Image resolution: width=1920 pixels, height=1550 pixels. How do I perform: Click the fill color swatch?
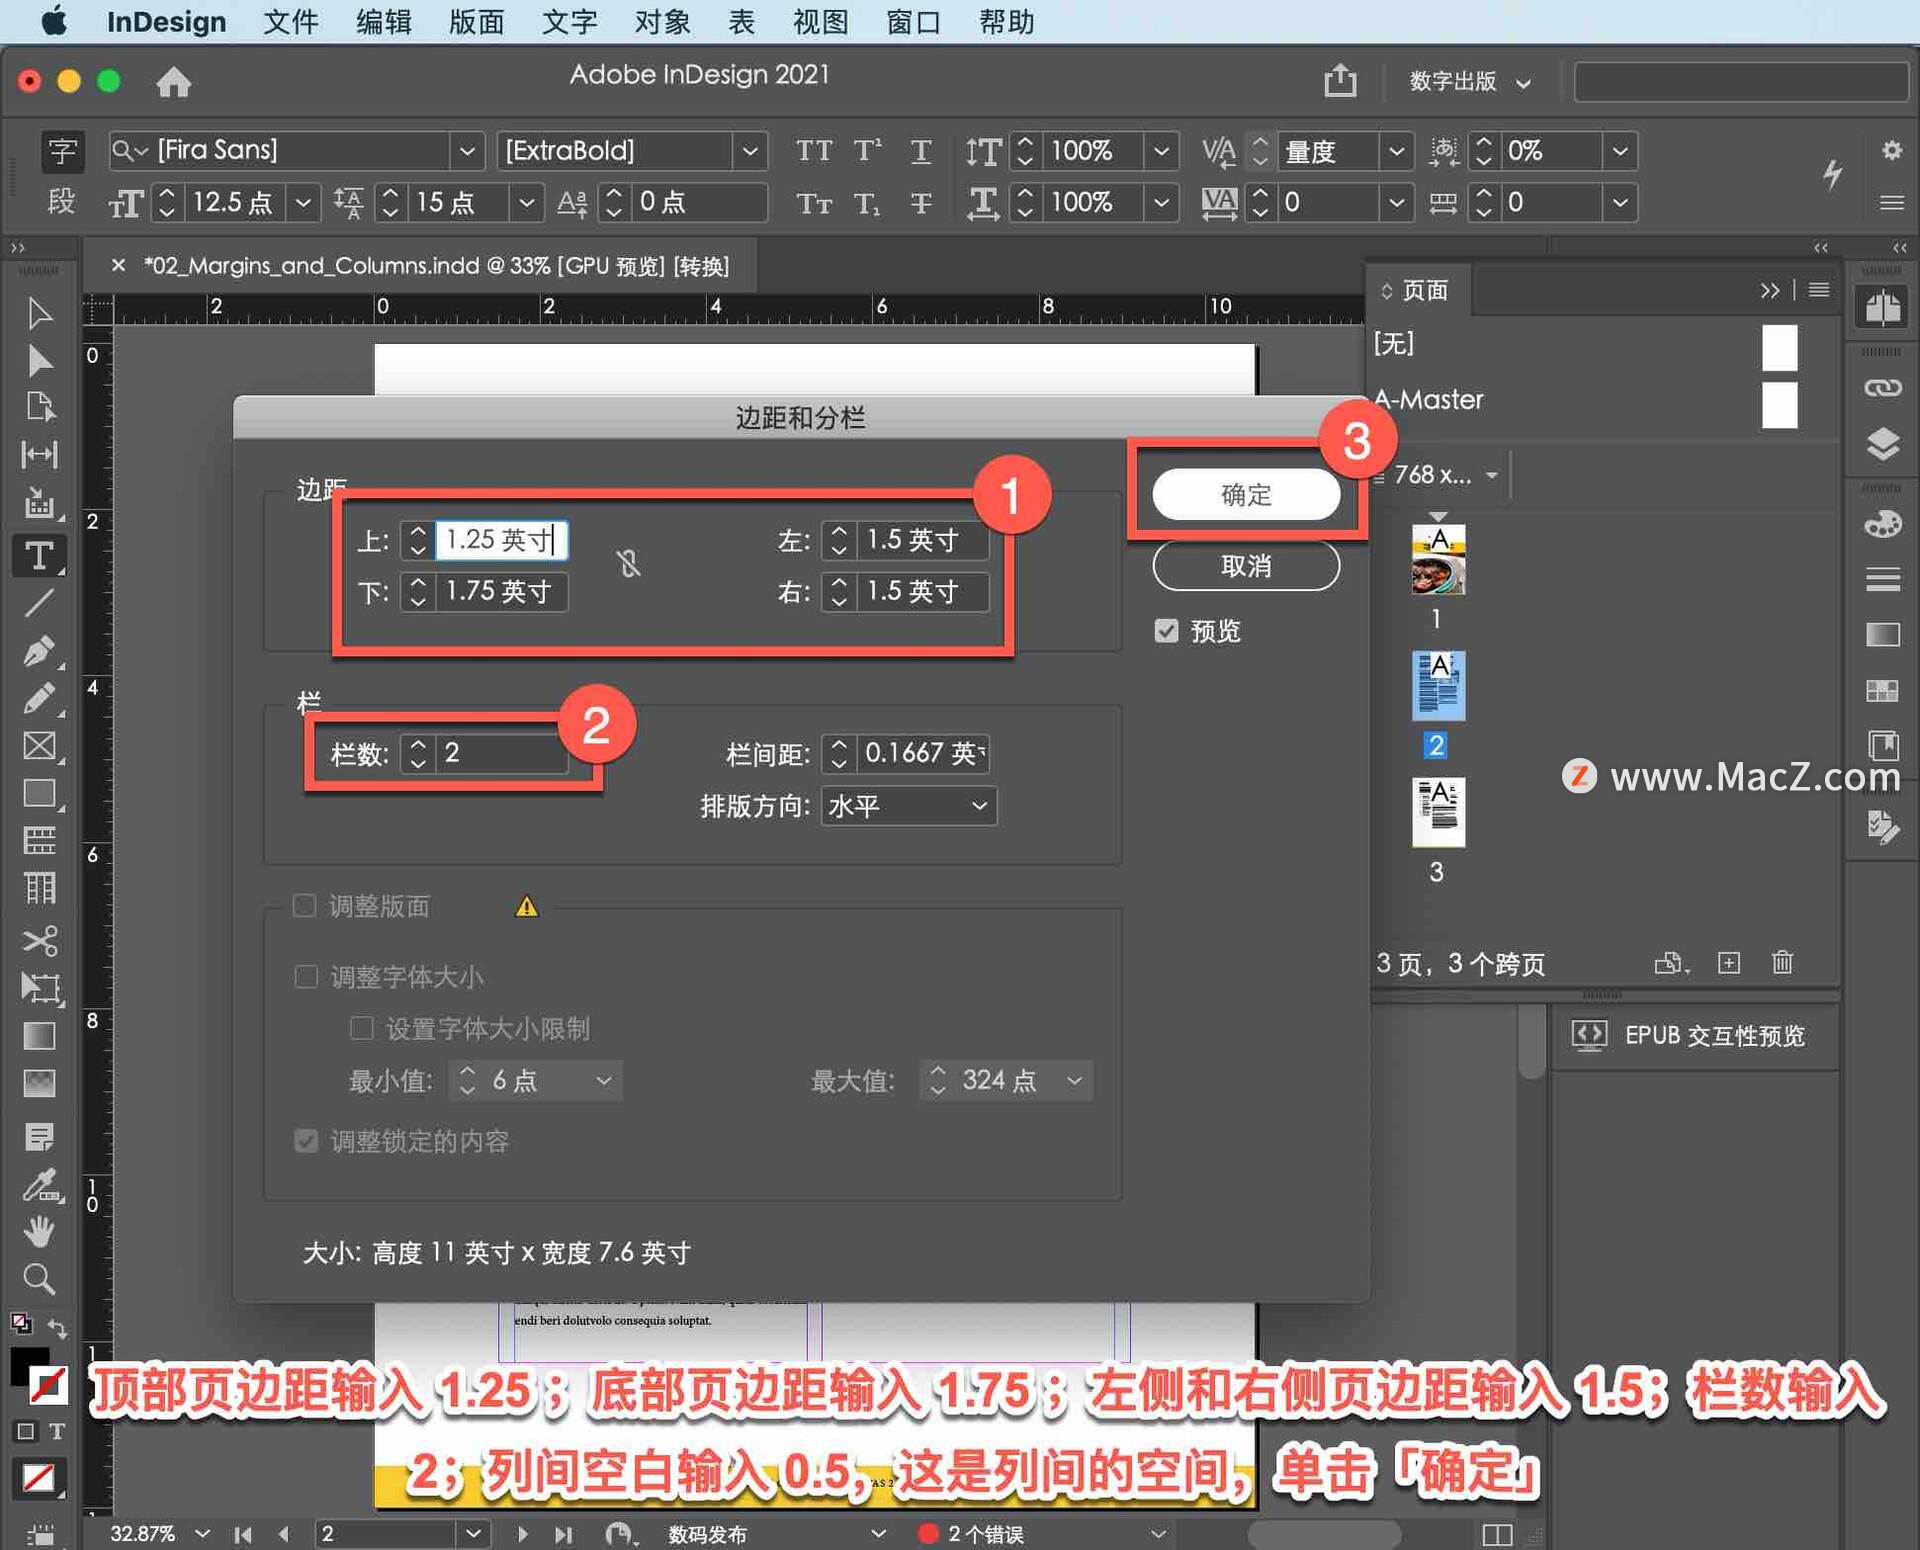click(x=29, y=1364)
